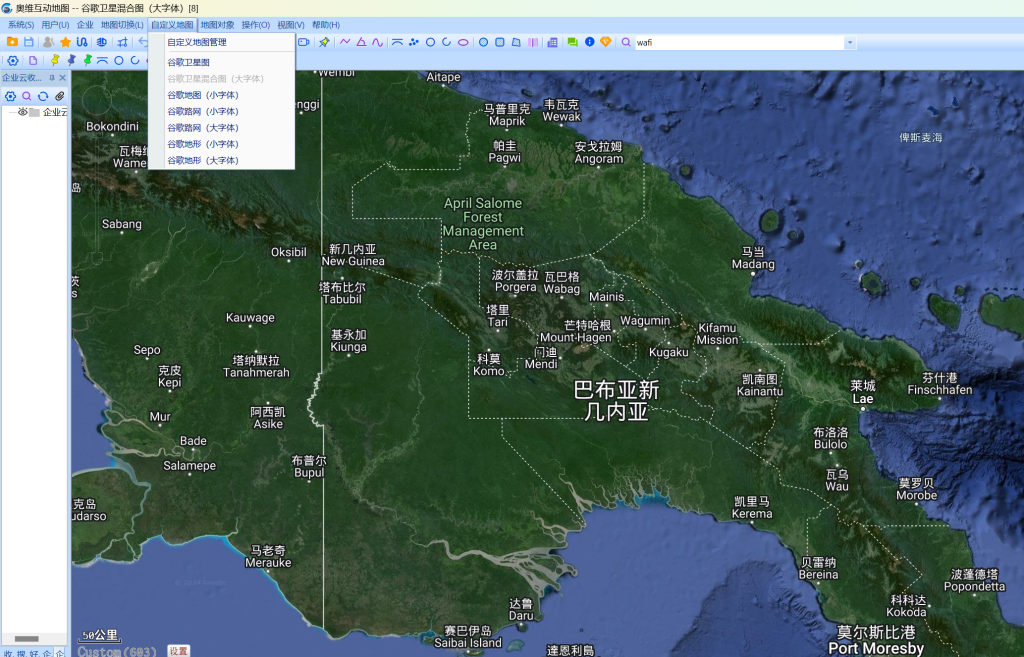Select 谷歌地形 (大字体) menu entry
Screen dimensions: 1024x657
pos(202,160)
